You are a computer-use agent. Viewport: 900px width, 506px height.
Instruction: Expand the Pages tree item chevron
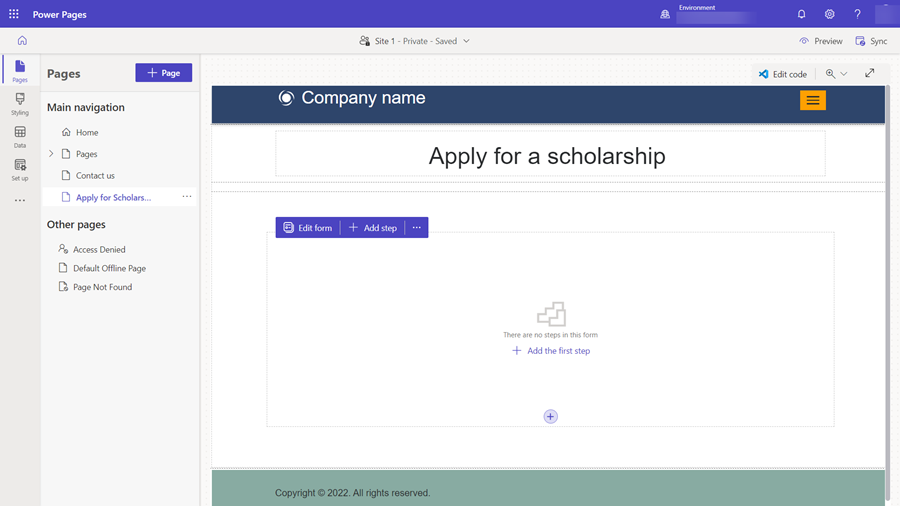51,154
